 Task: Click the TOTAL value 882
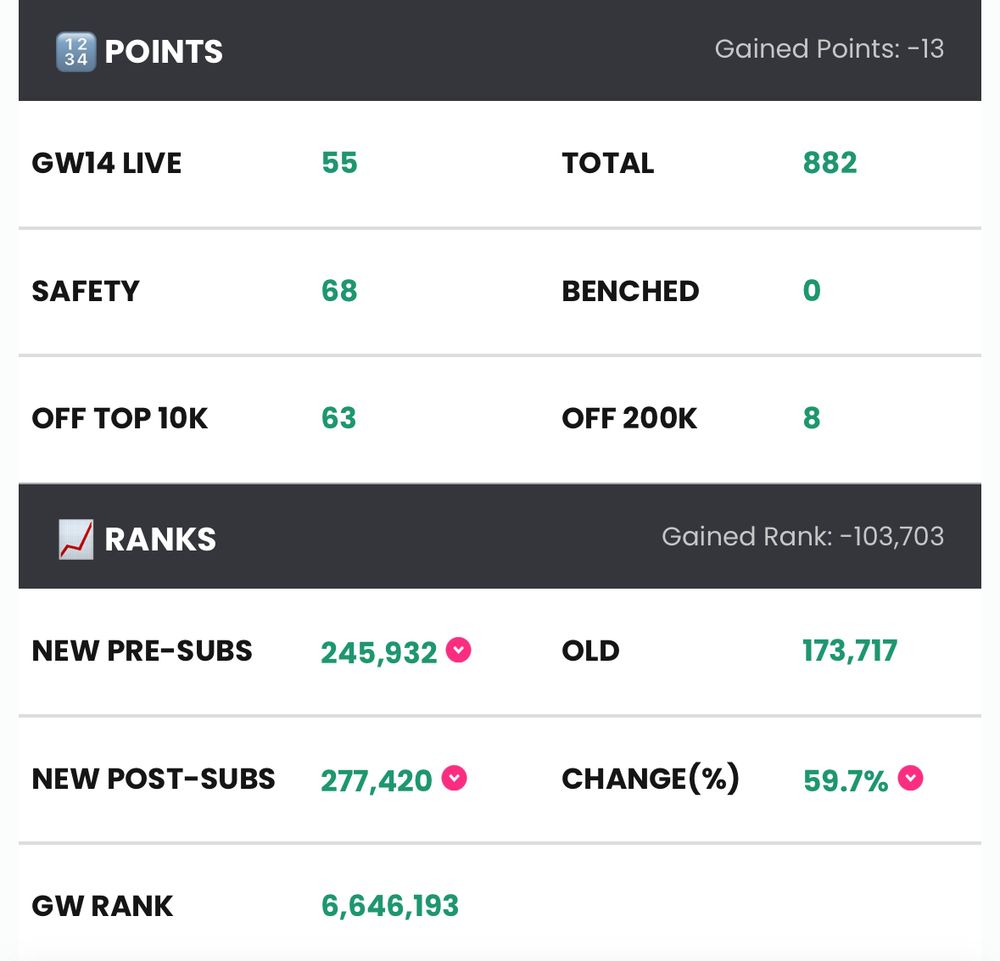click(x=830, y=163)
